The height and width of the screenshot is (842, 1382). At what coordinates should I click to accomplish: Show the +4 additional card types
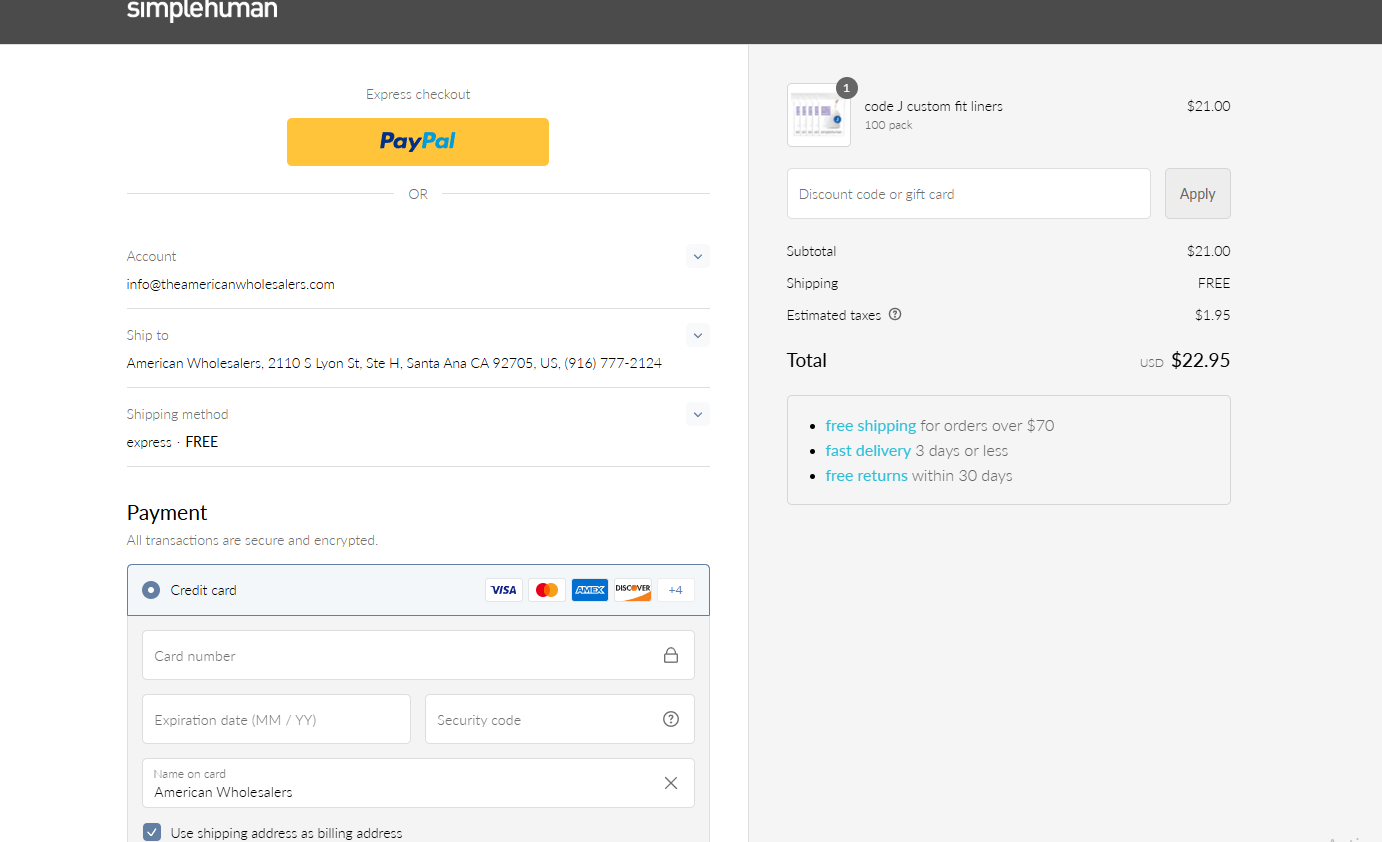click(x=676, y=590)
